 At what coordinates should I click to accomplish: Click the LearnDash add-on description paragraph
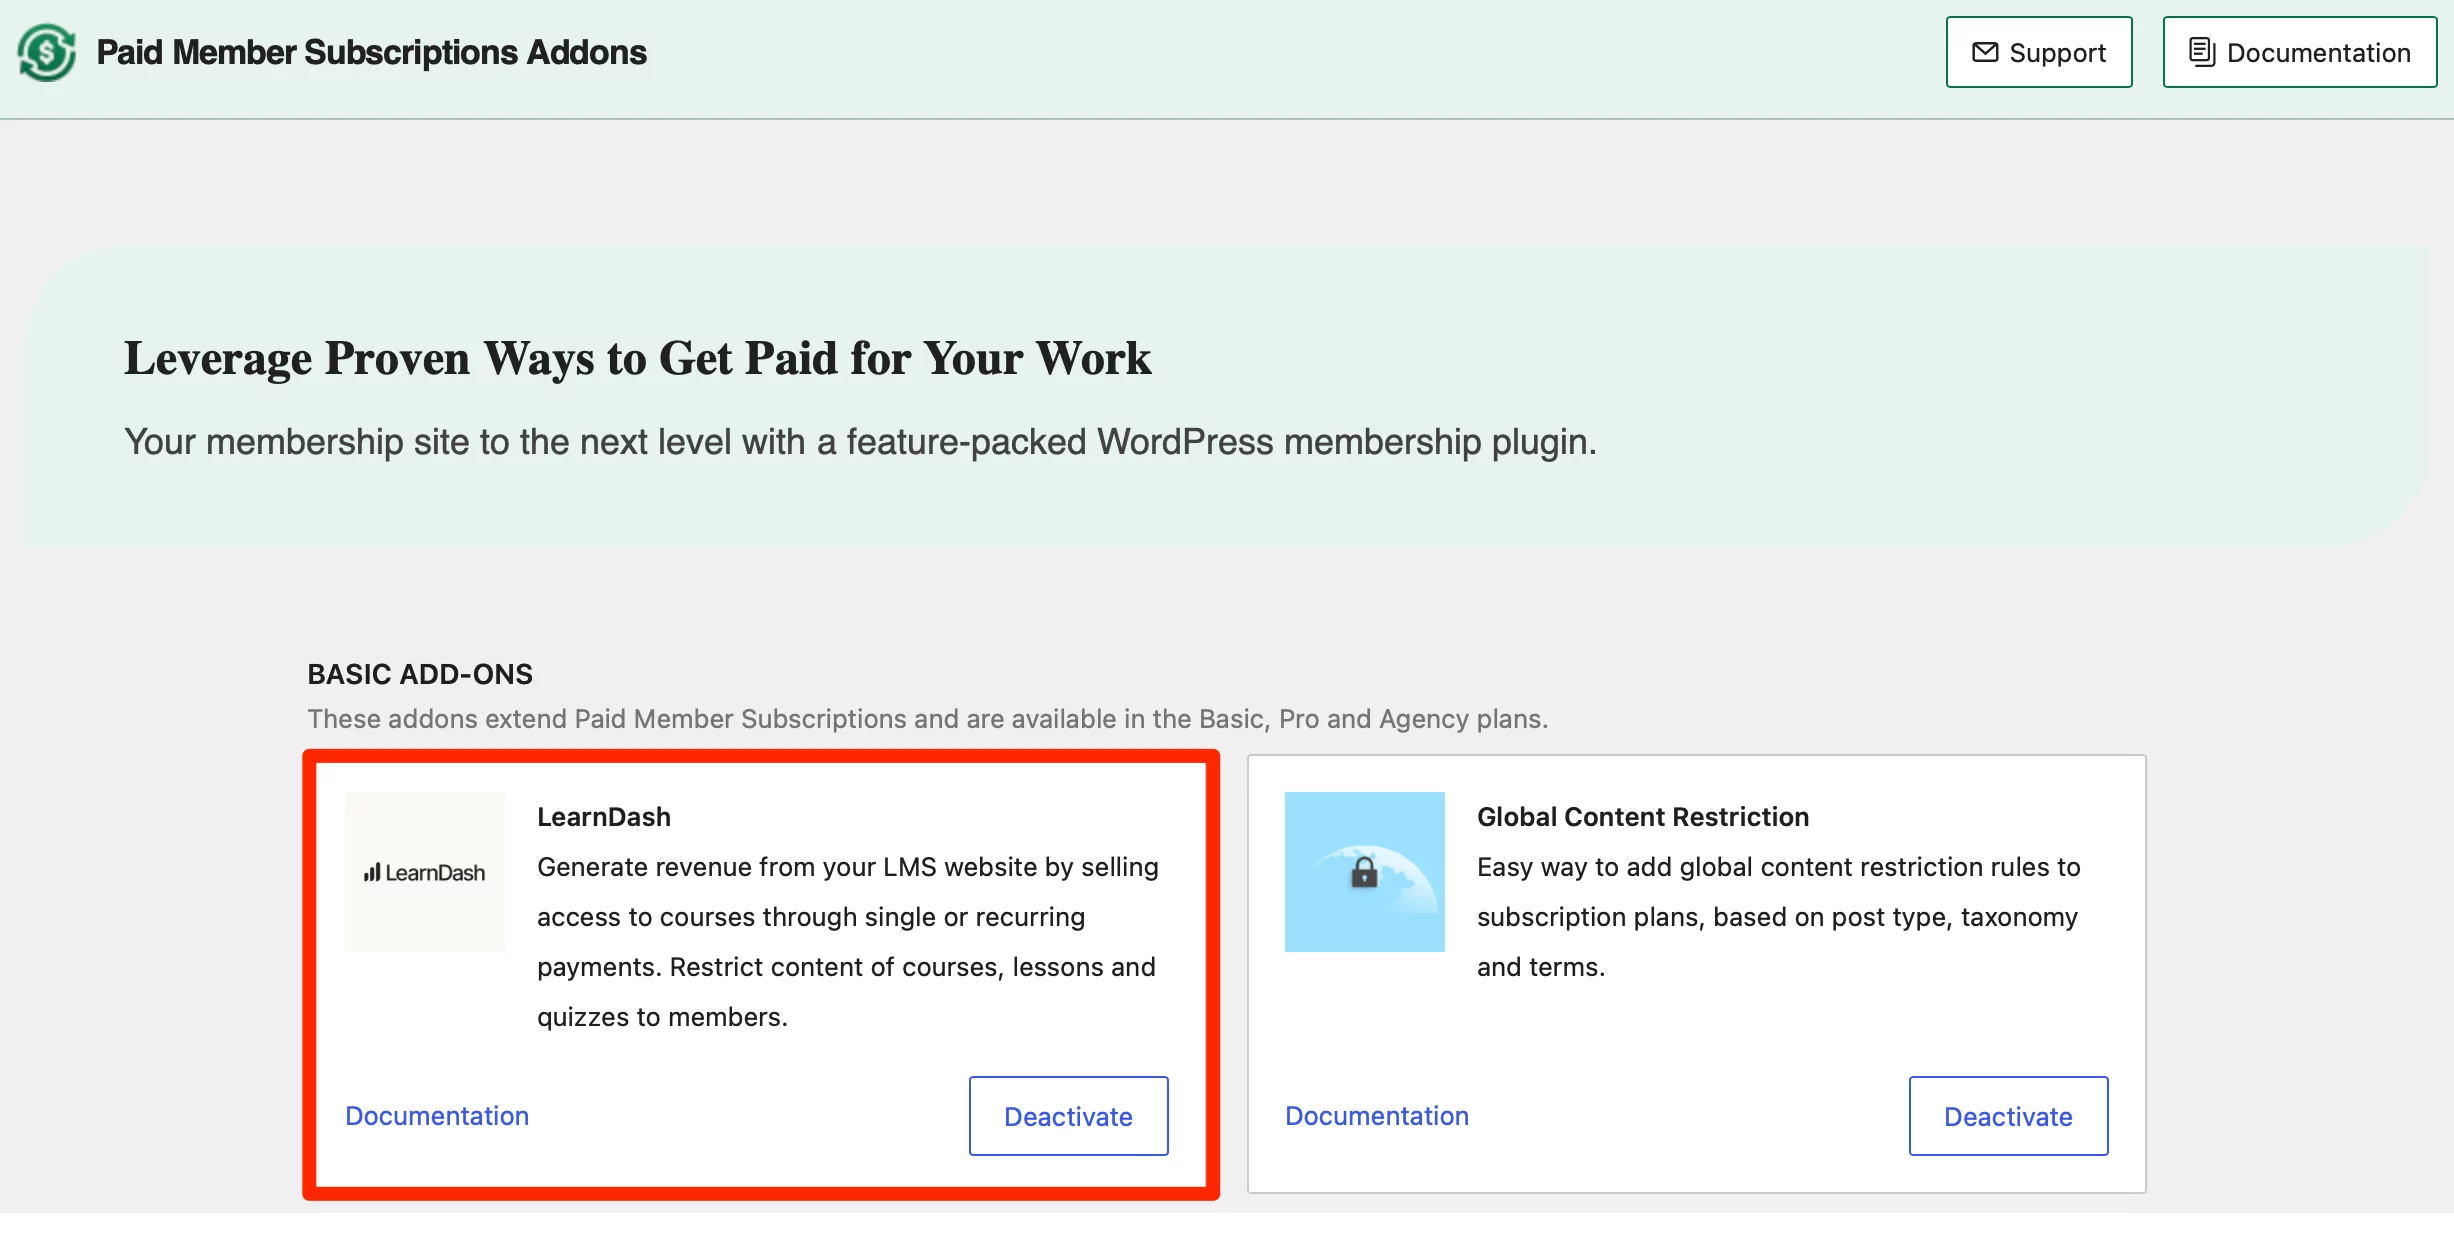click(848, 942)
